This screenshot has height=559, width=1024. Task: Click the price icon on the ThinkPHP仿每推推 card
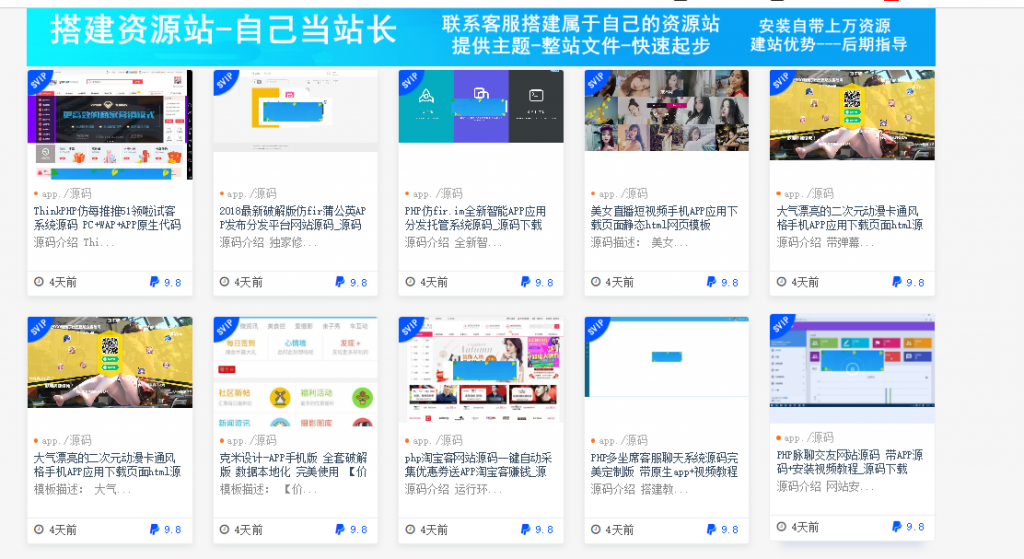pos(154,281)
